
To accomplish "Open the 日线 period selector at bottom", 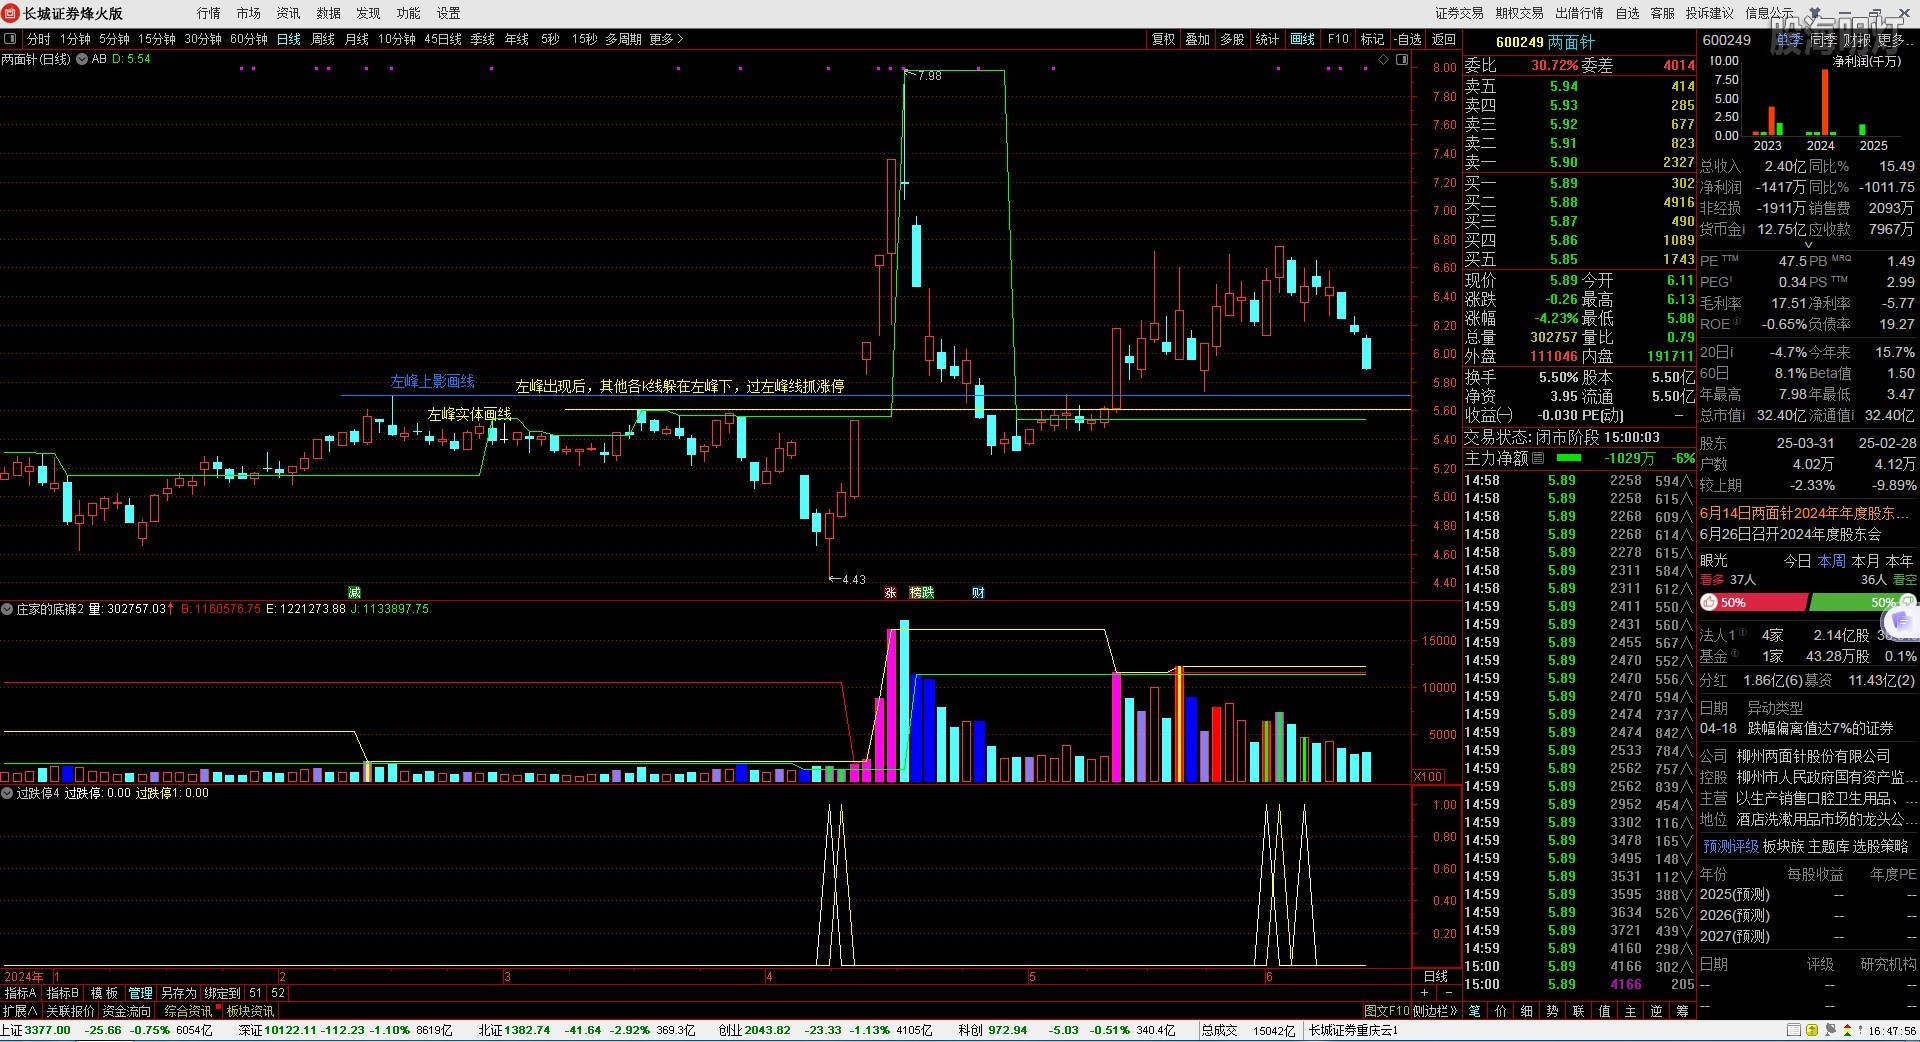I will pos(1435,976).
